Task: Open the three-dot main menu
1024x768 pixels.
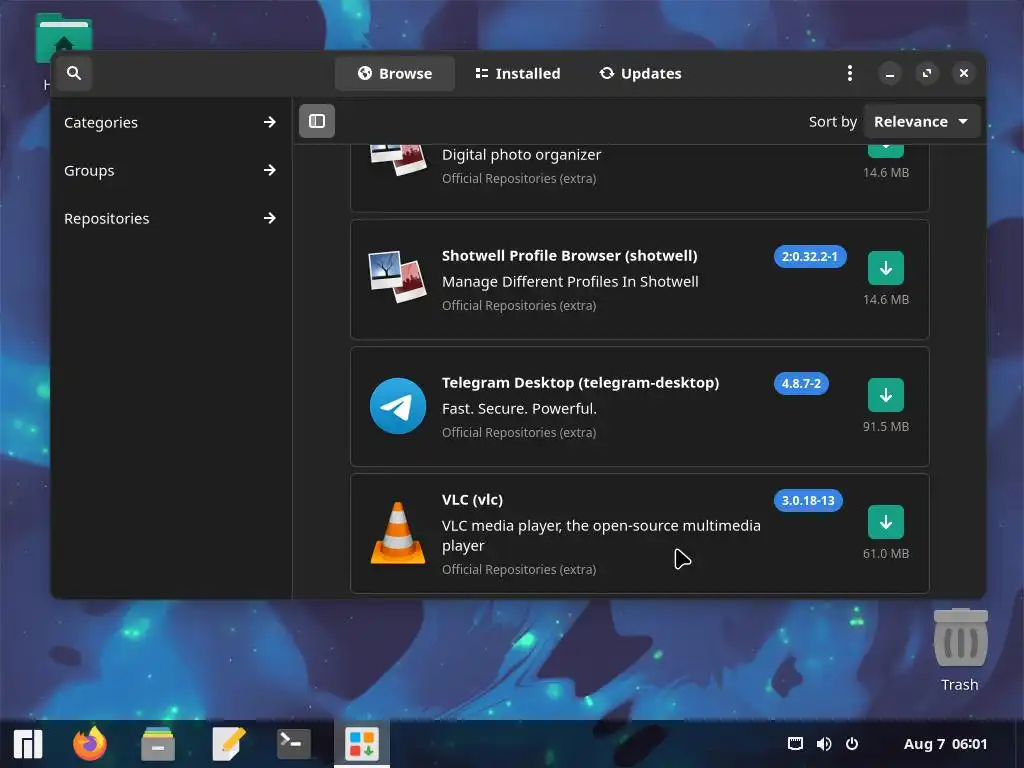Action: tap(850, 73)
